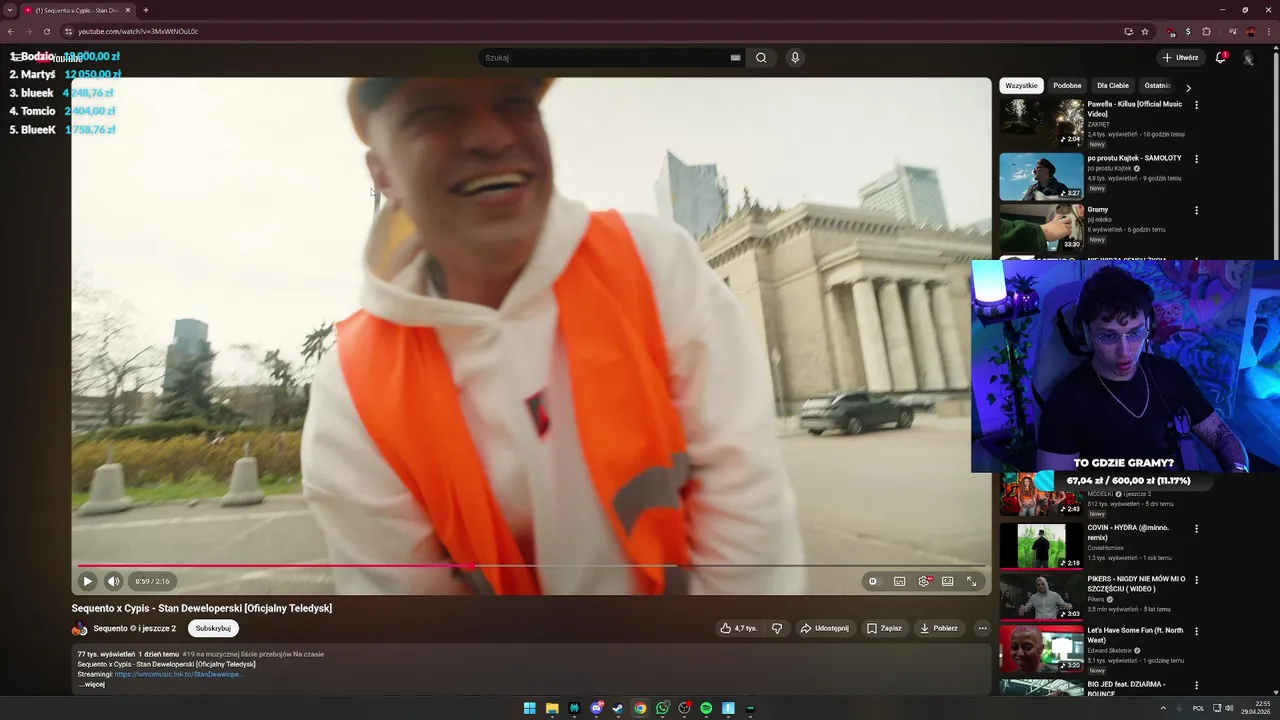This screenshot has width=1280, height=720.
Task: Open more actions menu beside Pobierz
Action: pos(982,628)
